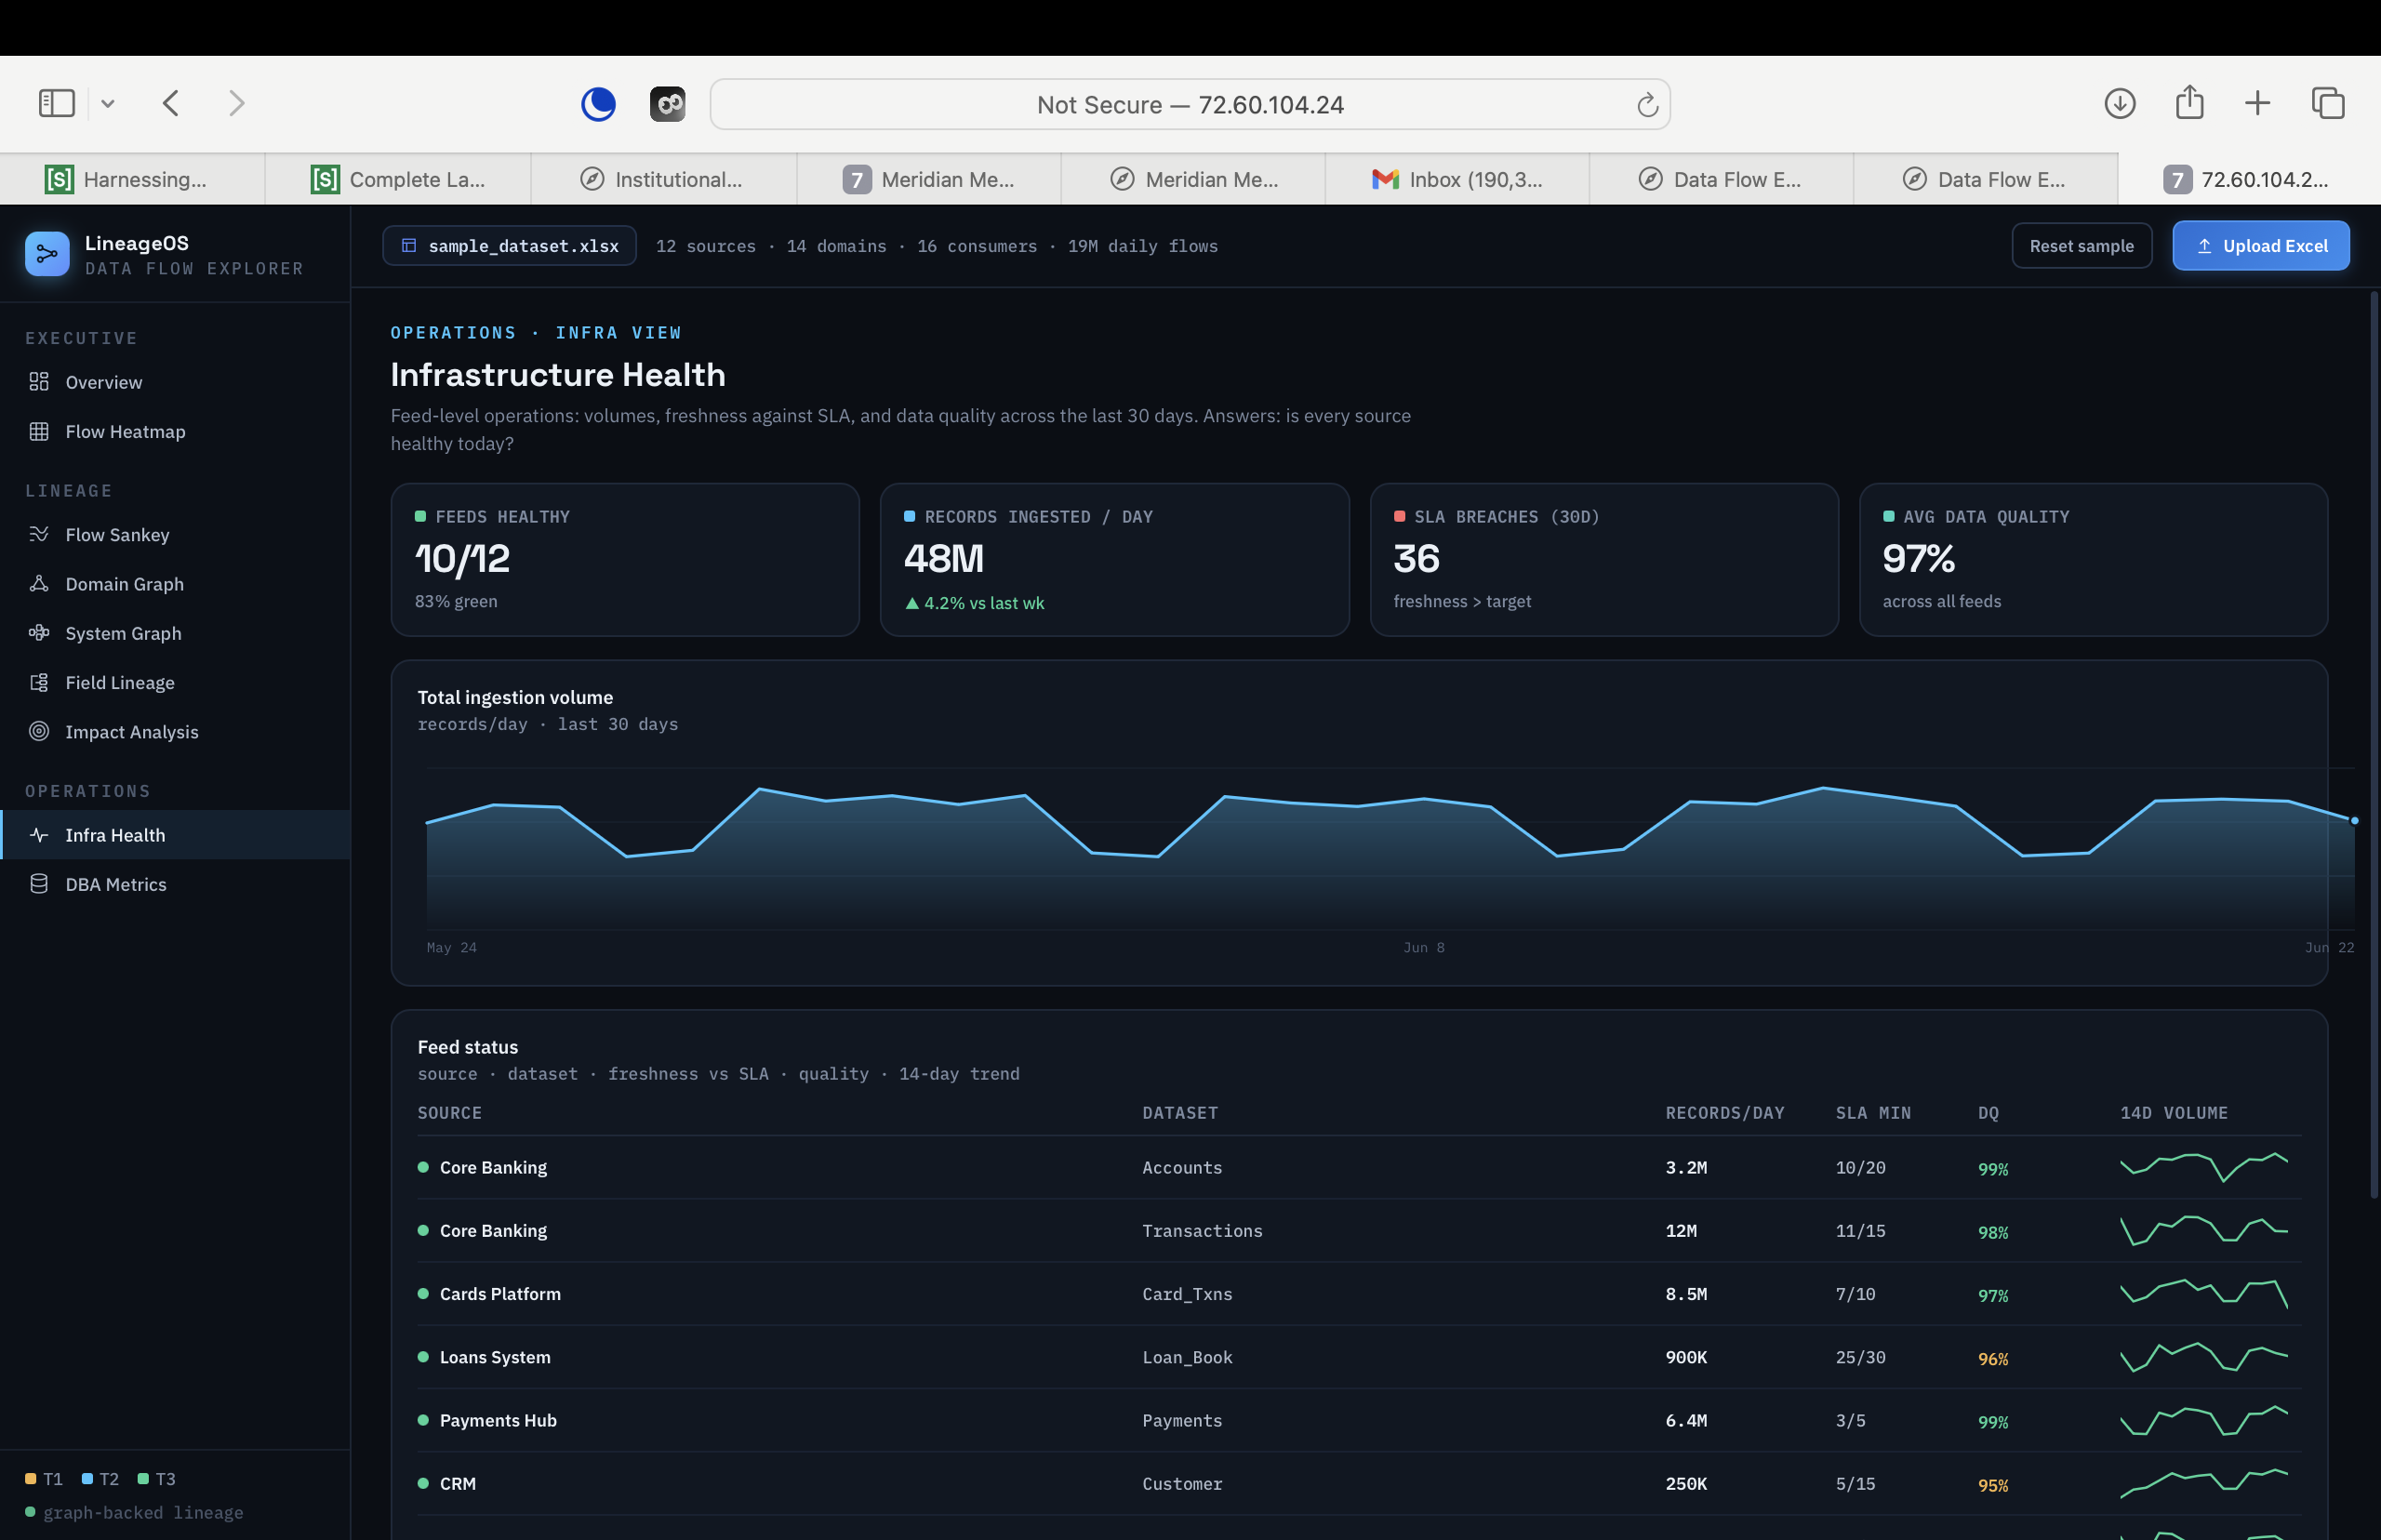Select the Field Lineage icon
This screenshot has height=1540, width=2381.
[x=39, y=682]
